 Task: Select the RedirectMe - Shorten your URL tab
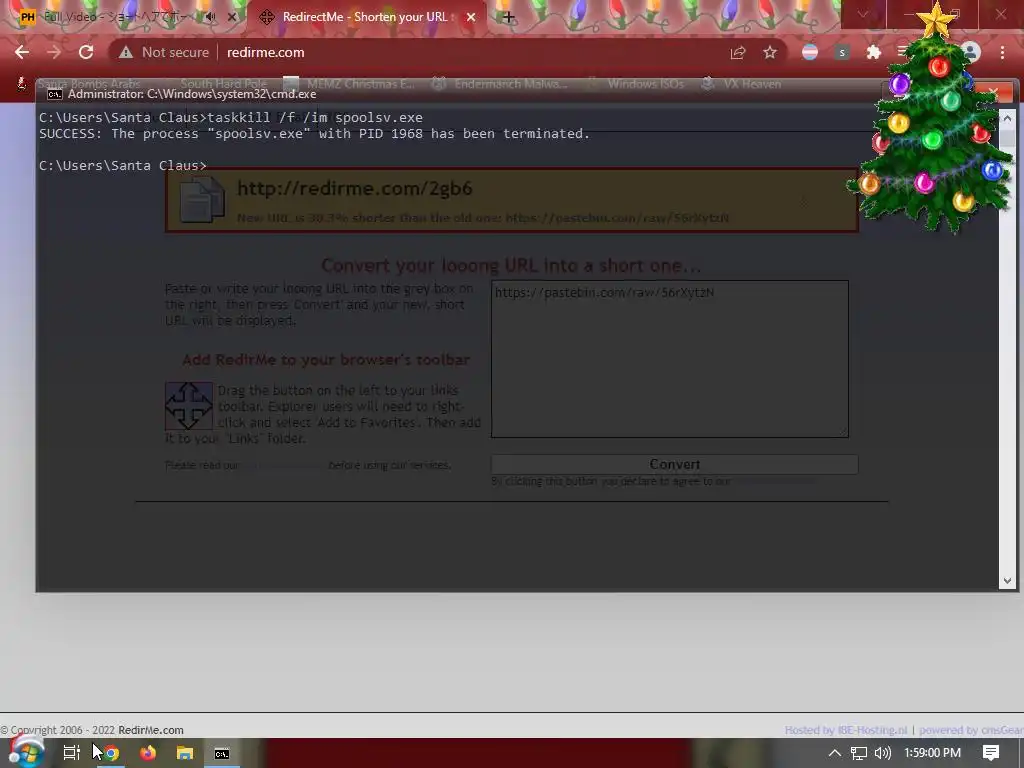point(366,18)
